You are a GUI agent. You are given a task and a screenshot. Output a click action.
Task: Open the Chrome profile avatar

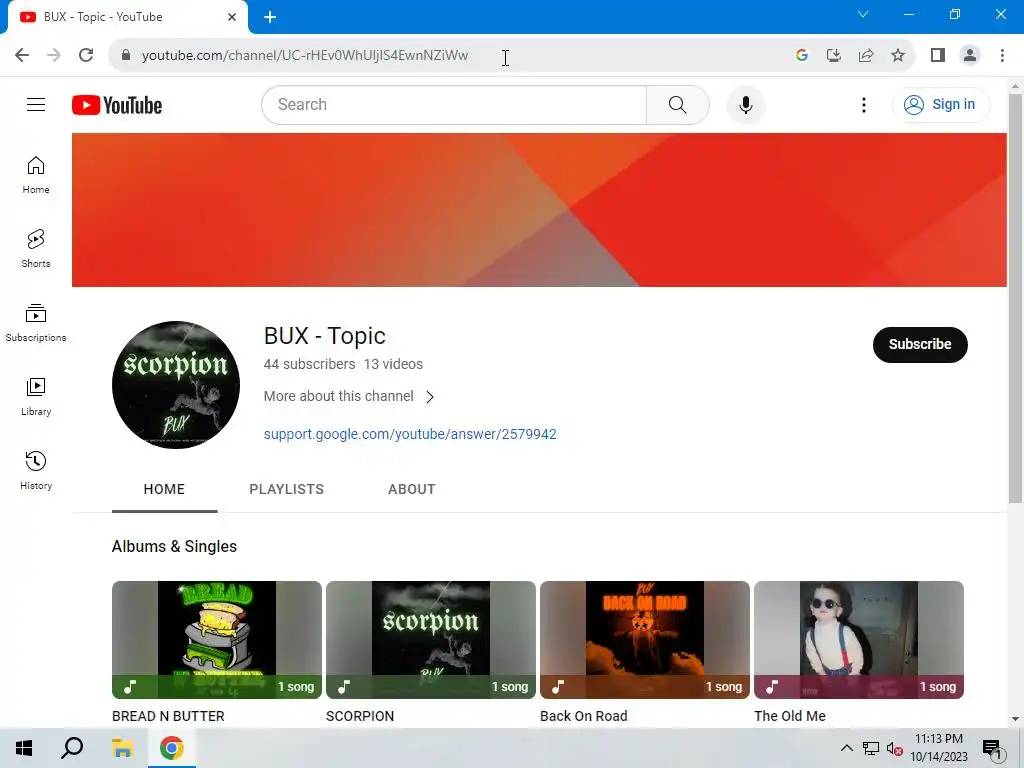[x=970, y=55]
